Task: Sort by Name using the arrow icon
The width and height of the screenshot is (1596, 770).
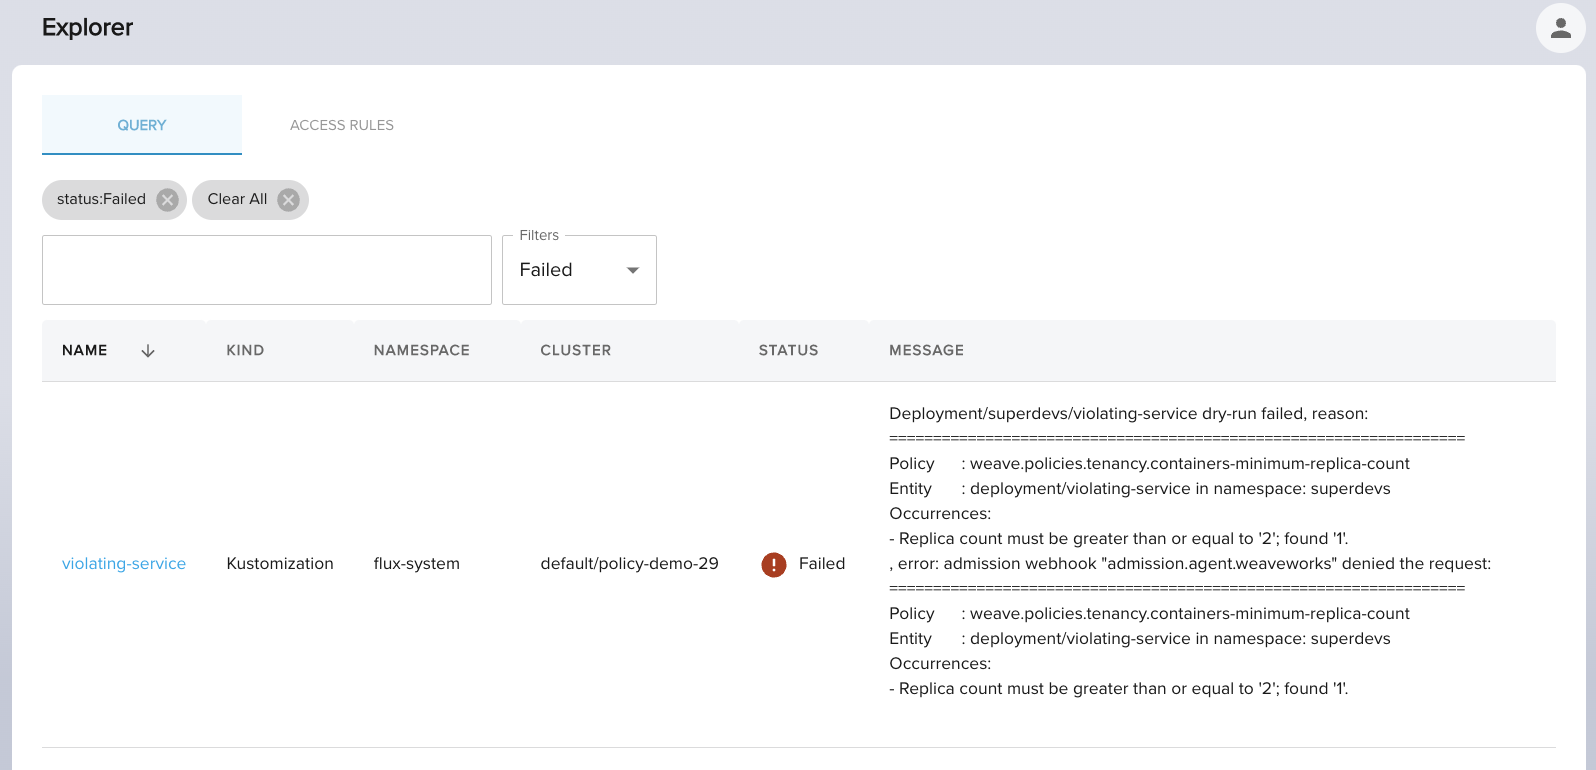Action: (x=148, y=351)
